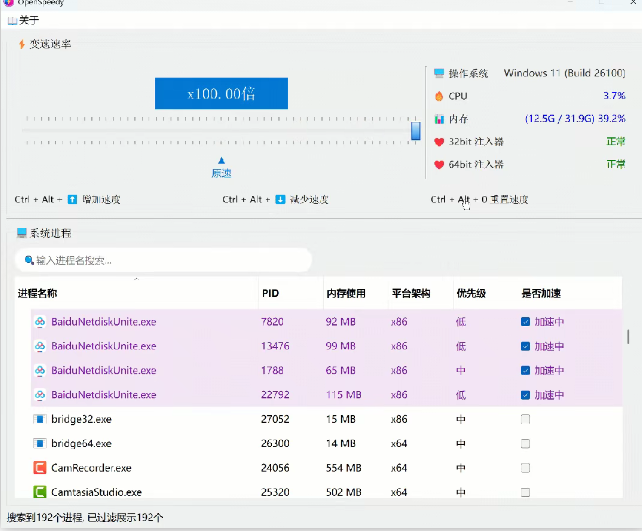Click the down arrow icon for 减少速度
Screen dimensions: 642x531
[x=280, y=199]
